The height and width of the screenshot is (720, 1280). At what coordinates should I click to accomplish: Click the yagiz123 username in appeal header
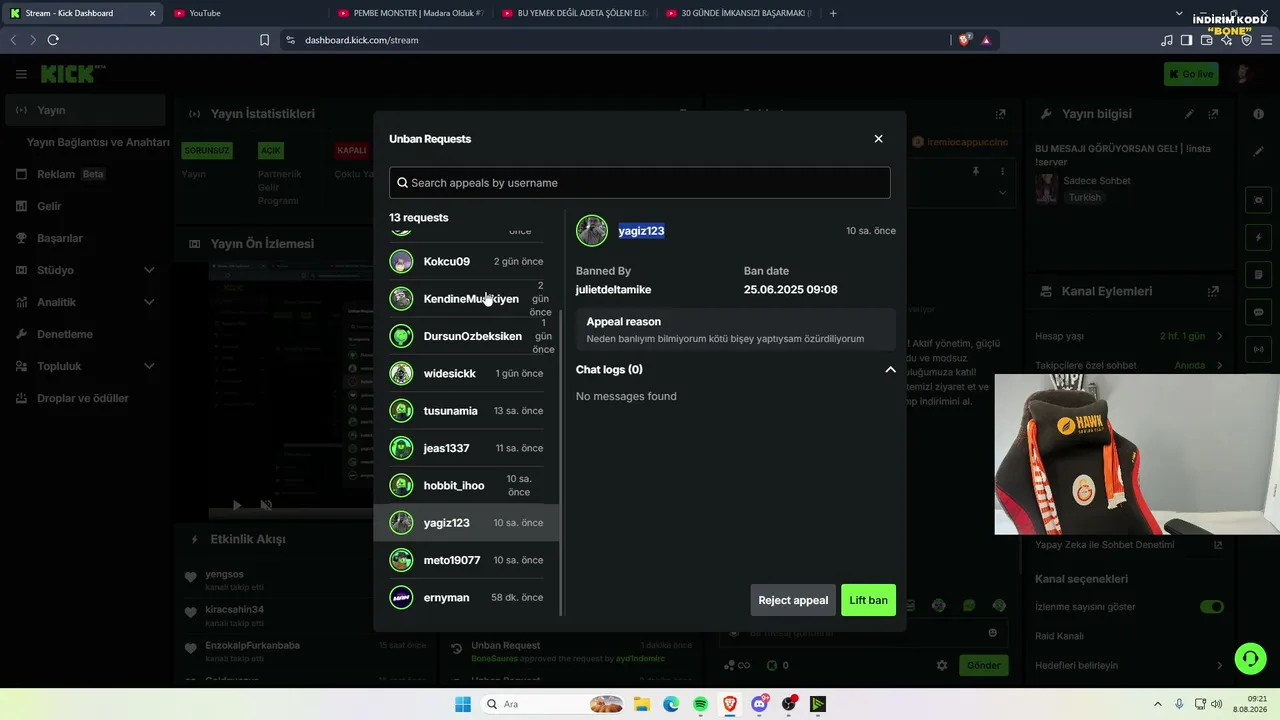click(x=641, y=231)
